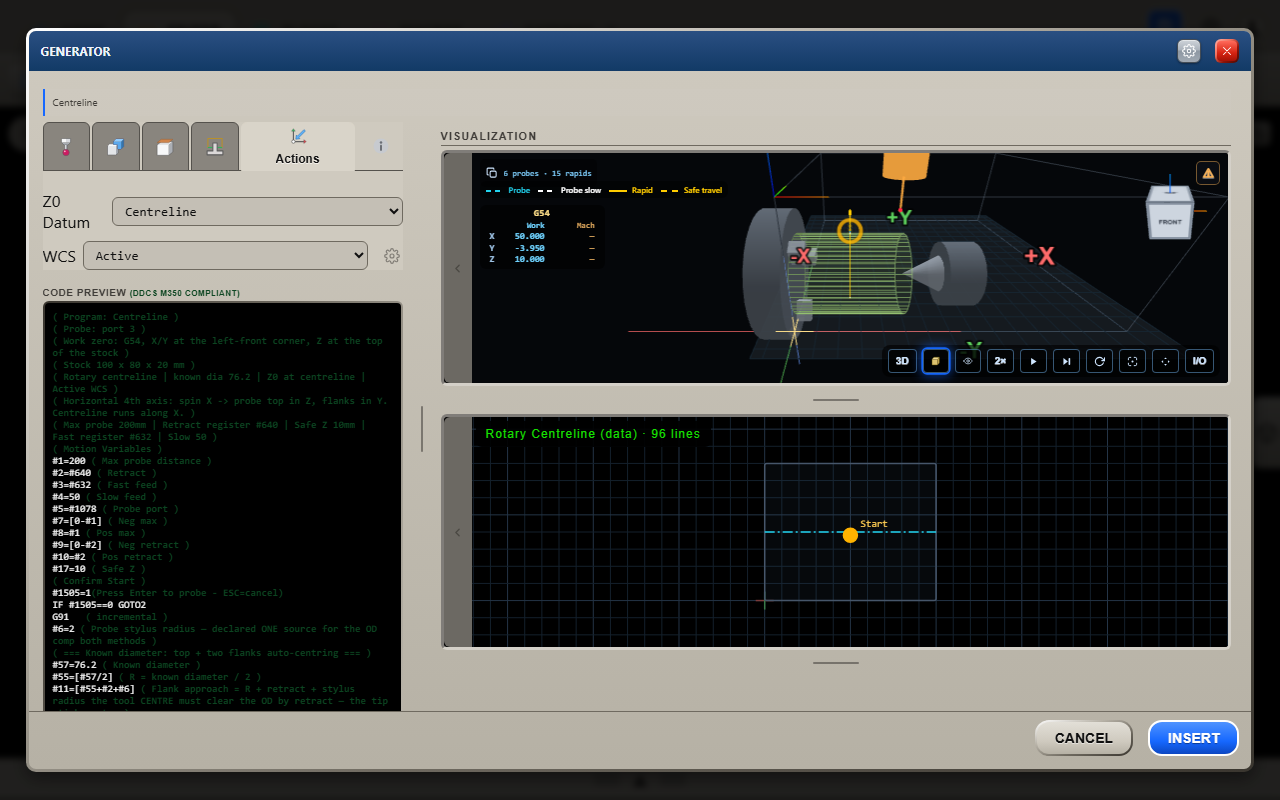
Task: Click the G54 coordinate header
Action: click(541, 213)
